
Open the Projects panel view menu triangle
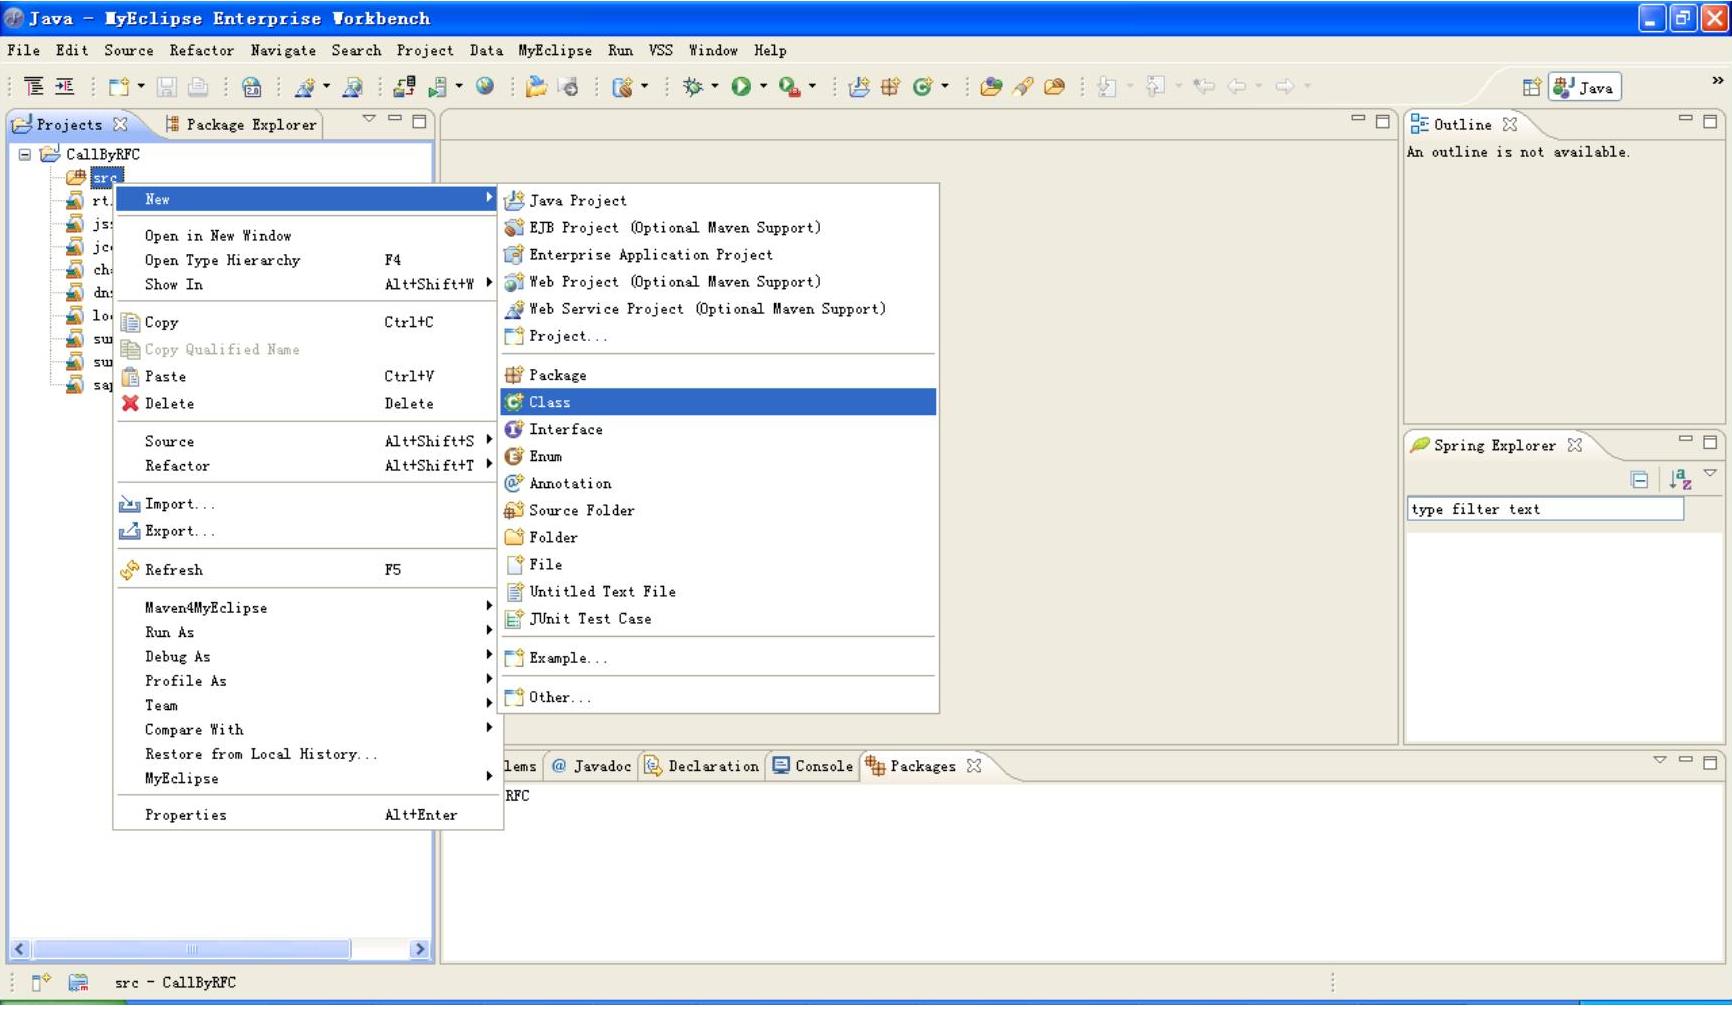pyautogui.click(x=369, y=119)
